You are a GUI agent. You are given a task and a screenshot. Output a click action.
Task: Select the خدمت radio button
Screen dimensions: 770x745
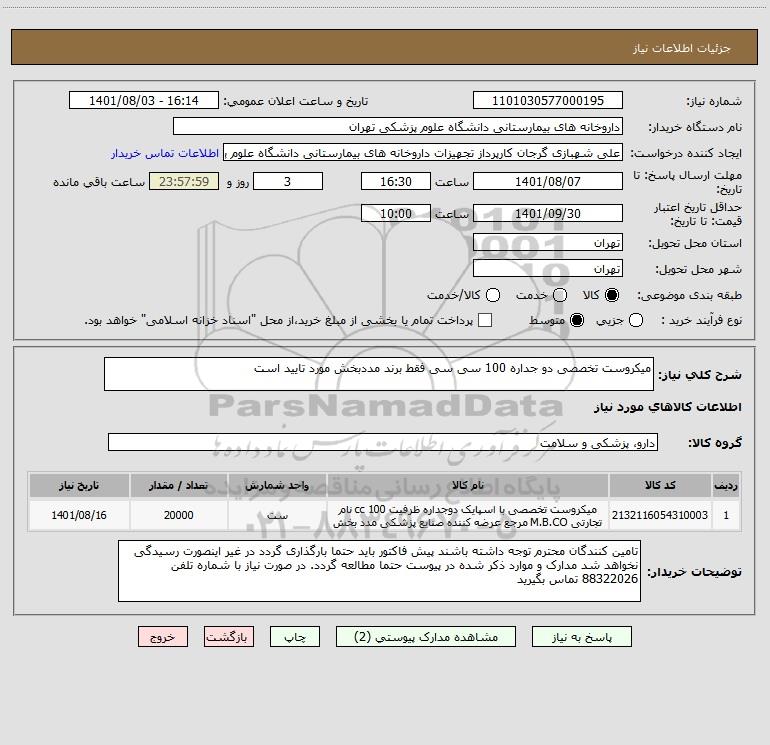pos(560,295)
